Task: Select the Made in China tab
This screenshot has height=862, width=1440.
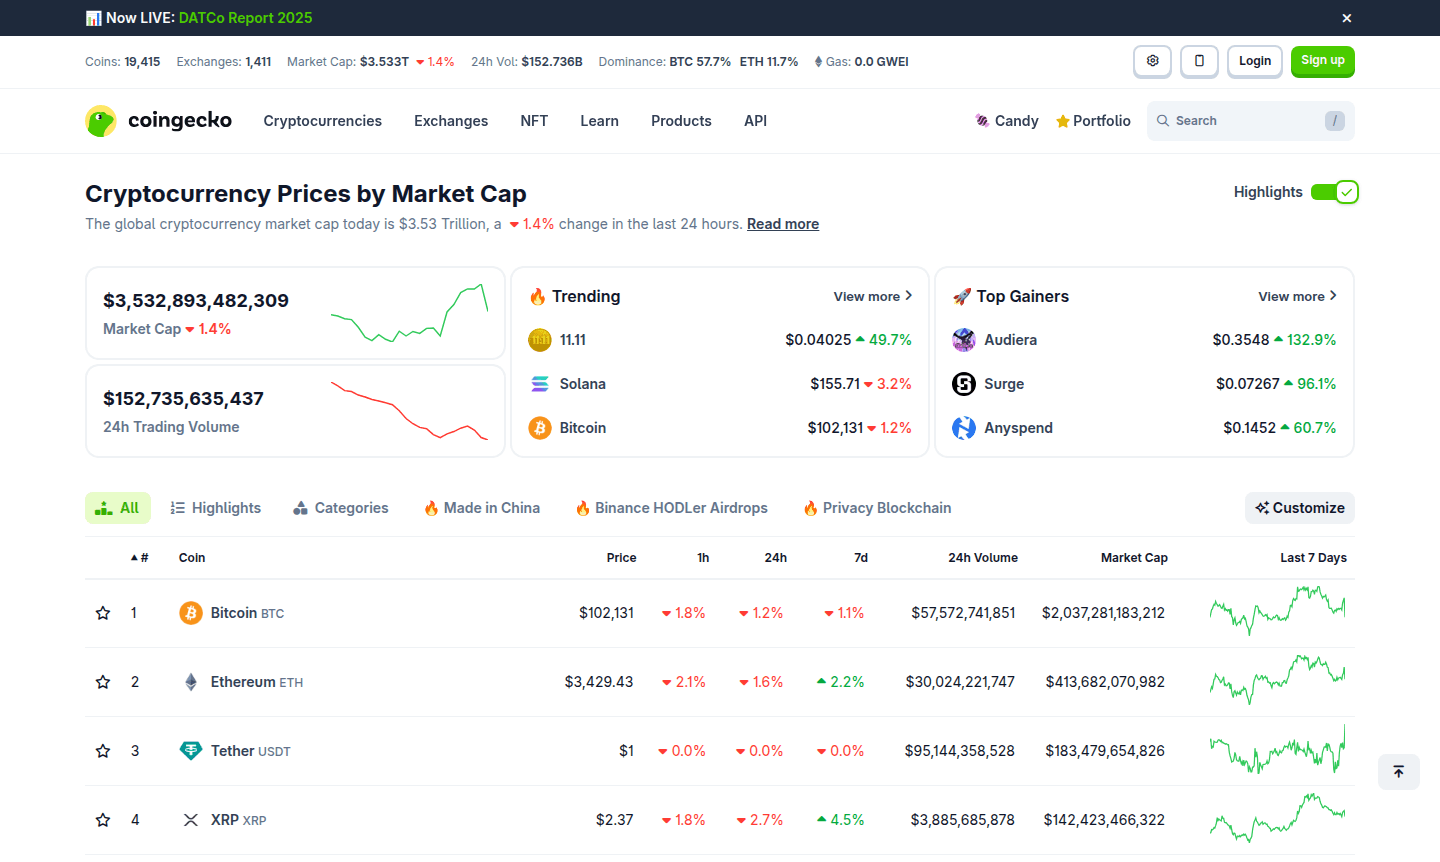Action: (x=481, y=507)
